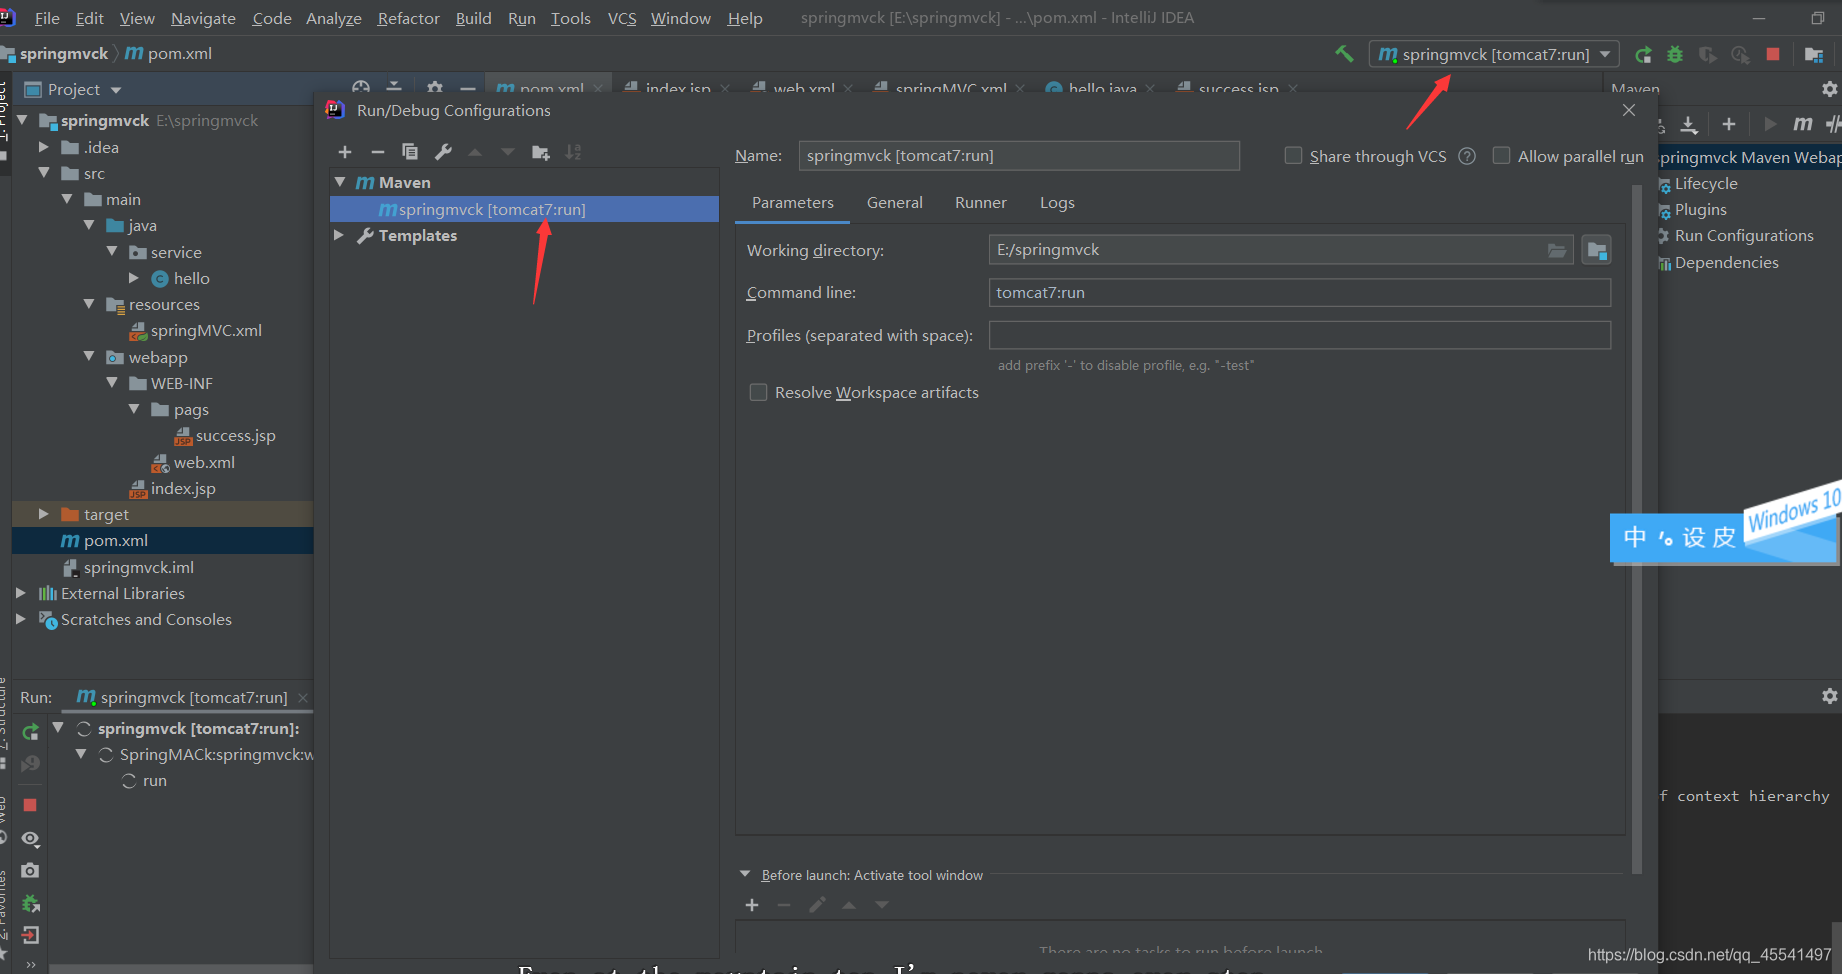
Task: Browse Working directory with folder button
Action: coord(1556,249)
